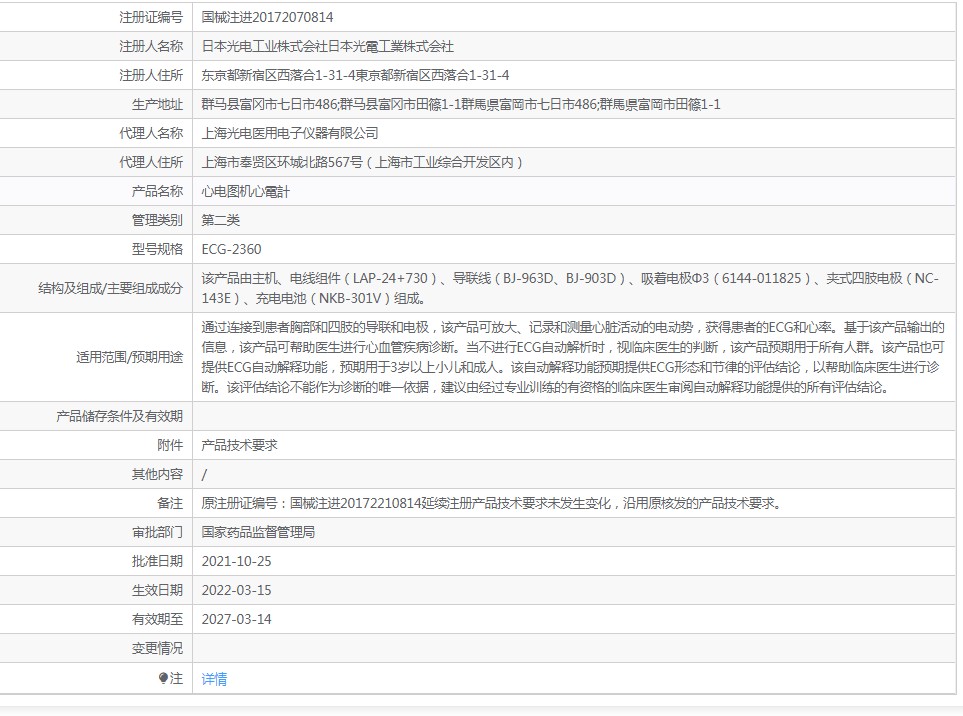The height and width of the screenshot is (716, 963).
Task: Click the 产品名称 label
Action: [x=157, y=192]
